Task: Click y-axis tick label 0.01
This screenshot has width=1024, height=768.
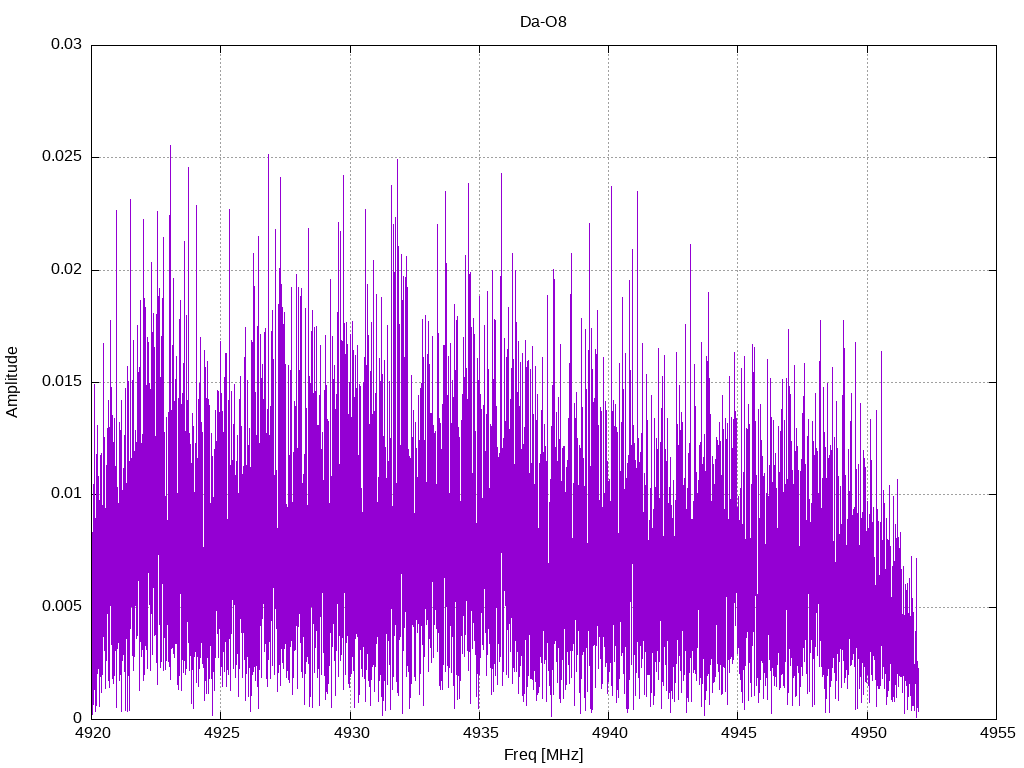Action: click(67, 494)
